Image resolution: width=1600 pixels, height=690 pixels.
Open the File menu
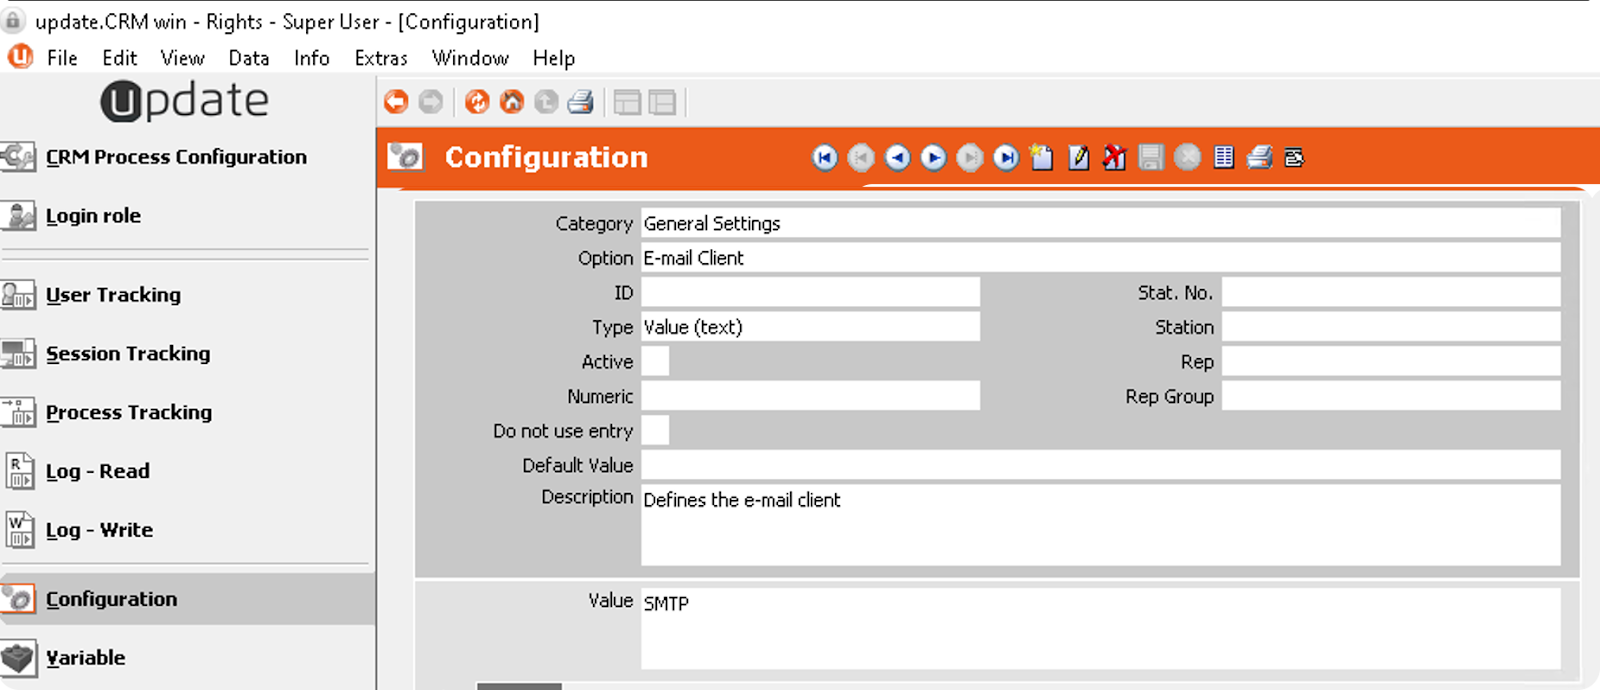pos(62,58)
